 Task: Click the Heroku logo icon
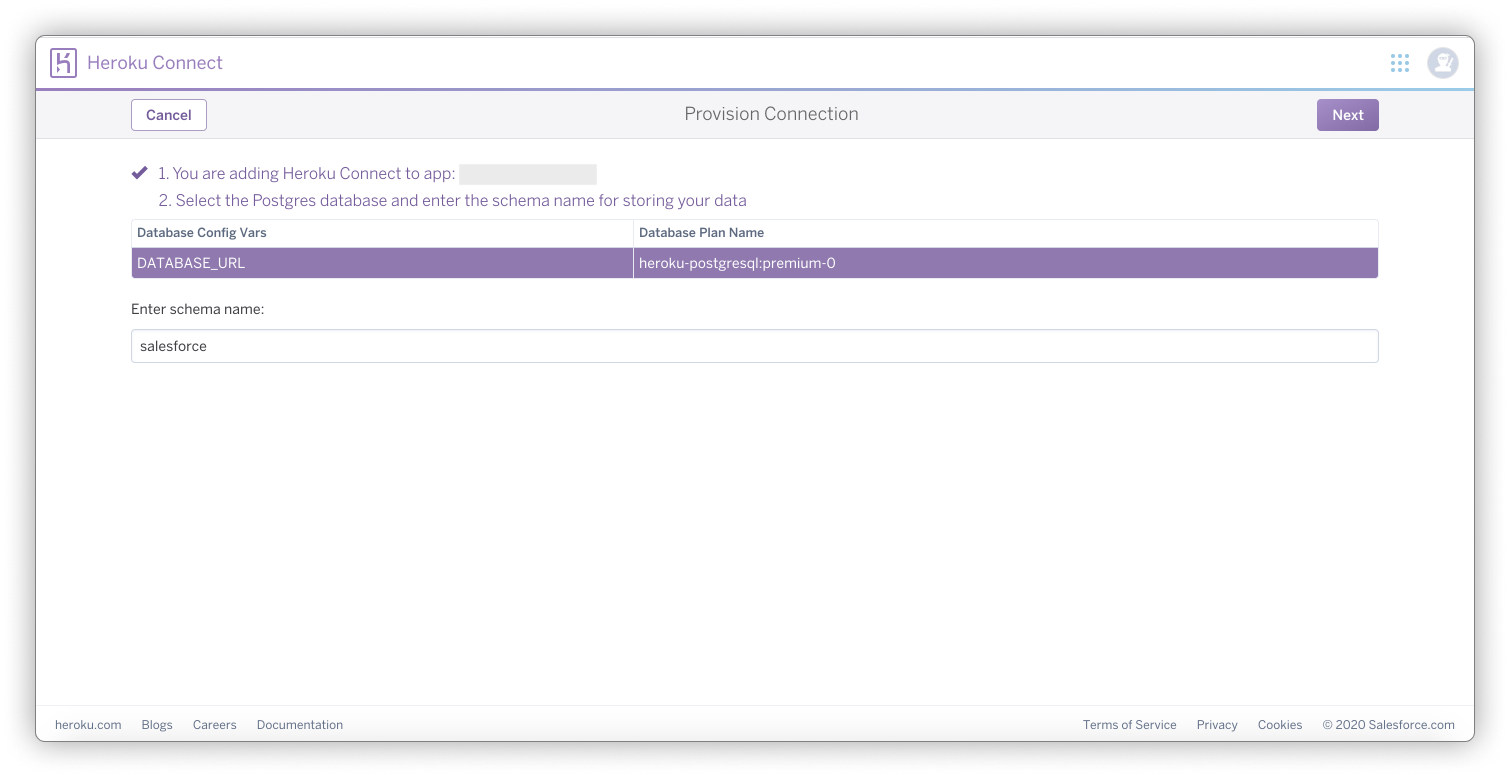(63, 62)
